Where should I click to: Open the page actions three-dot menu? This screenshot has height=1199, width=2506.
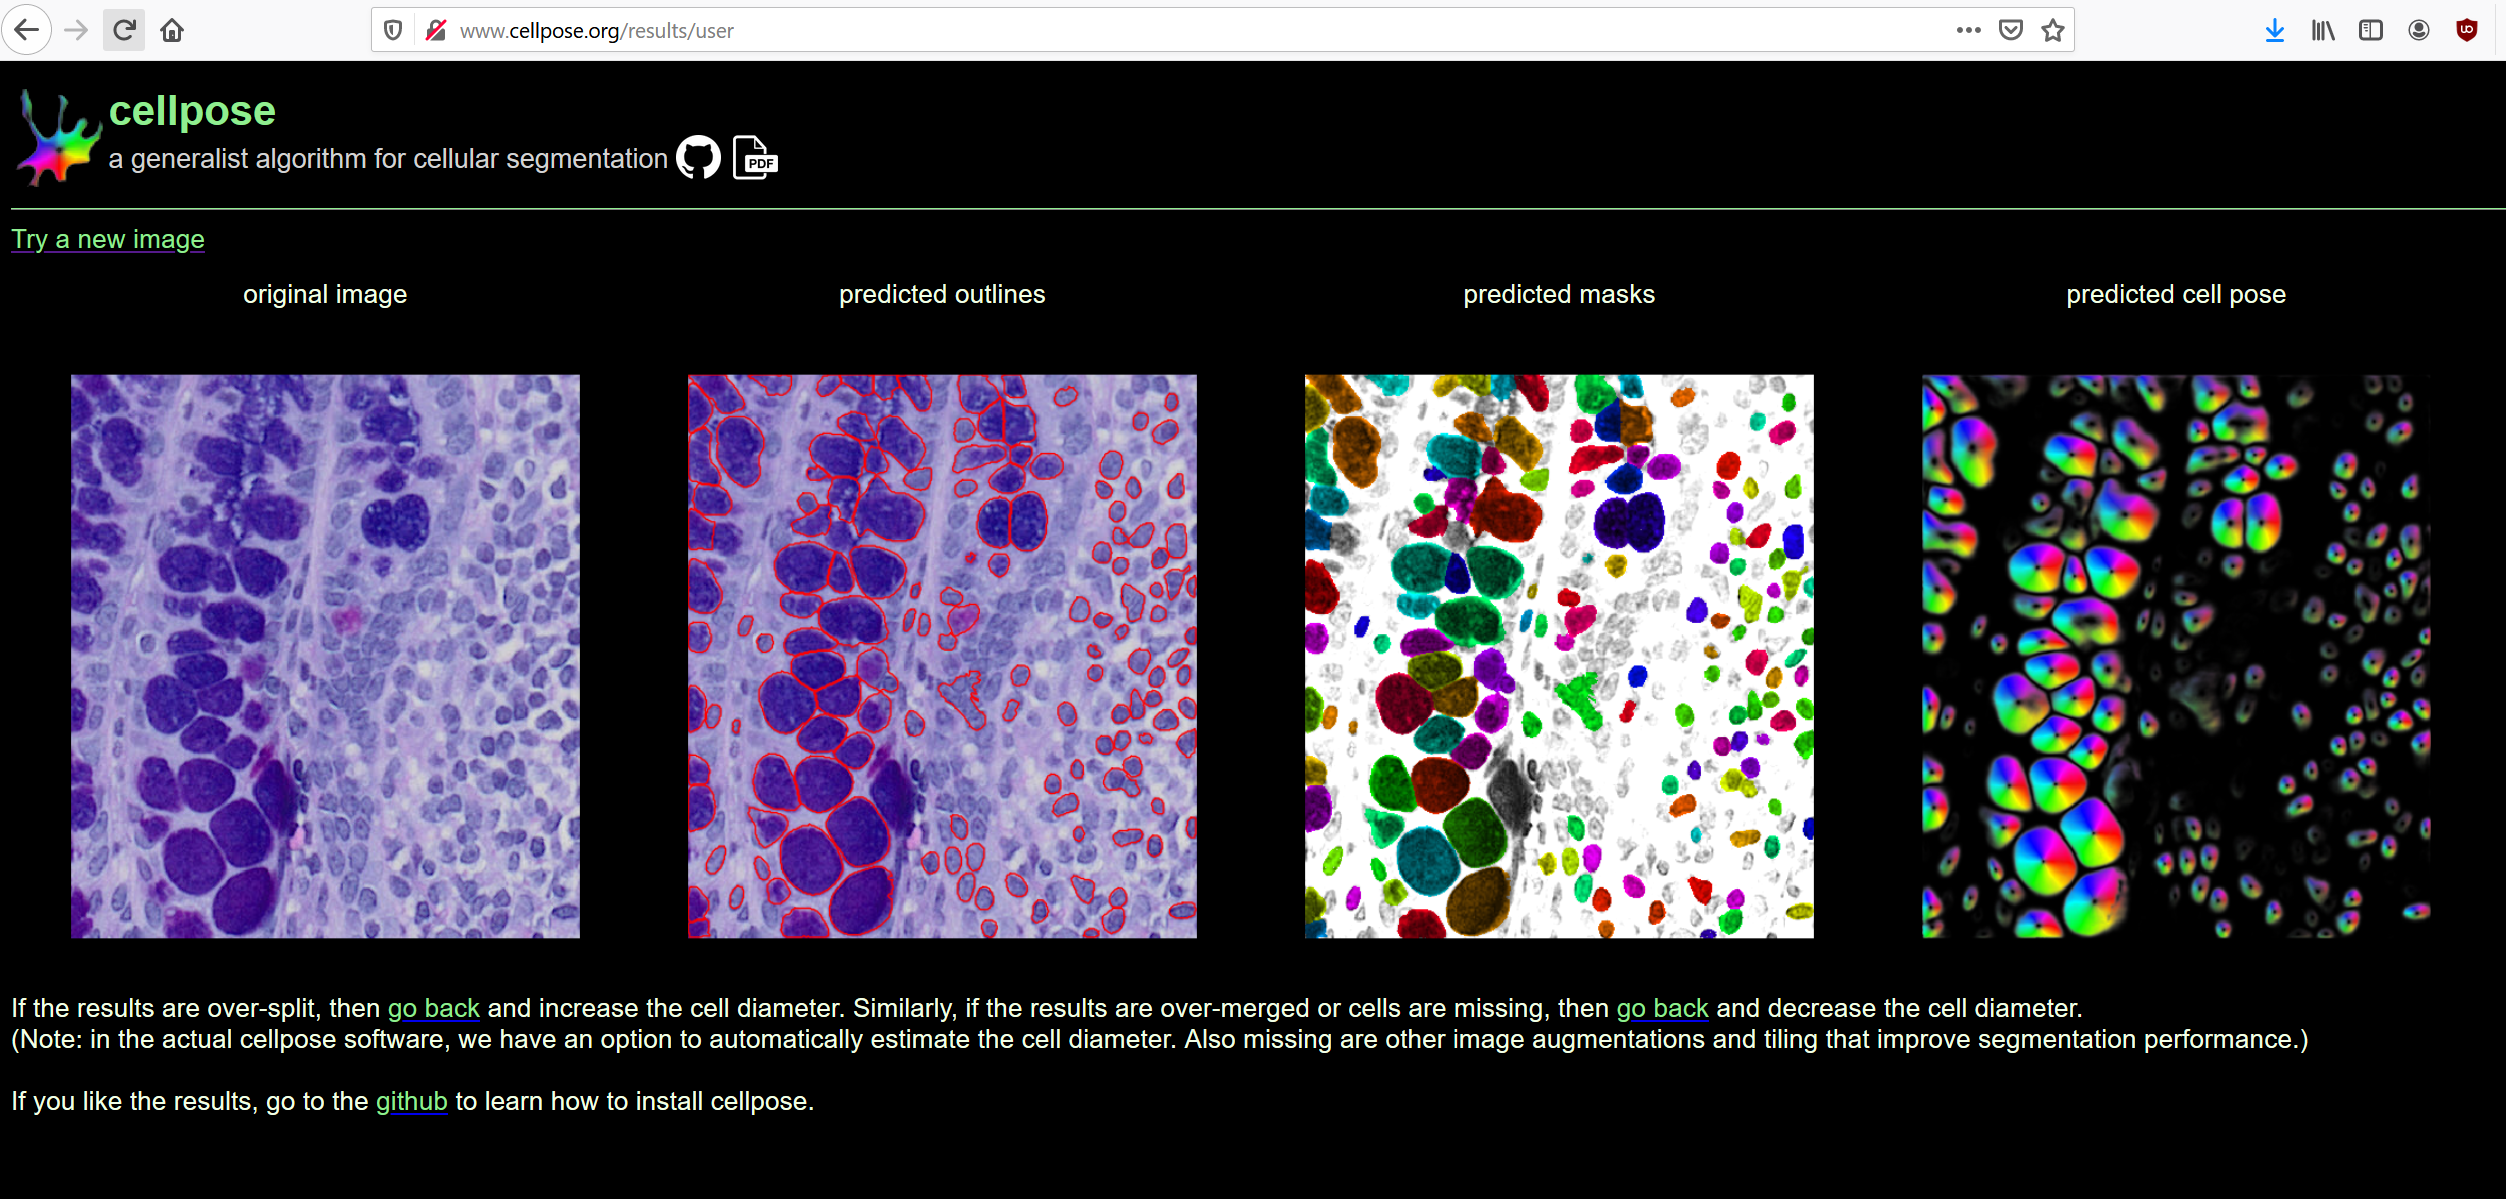tap(1969, 30)
